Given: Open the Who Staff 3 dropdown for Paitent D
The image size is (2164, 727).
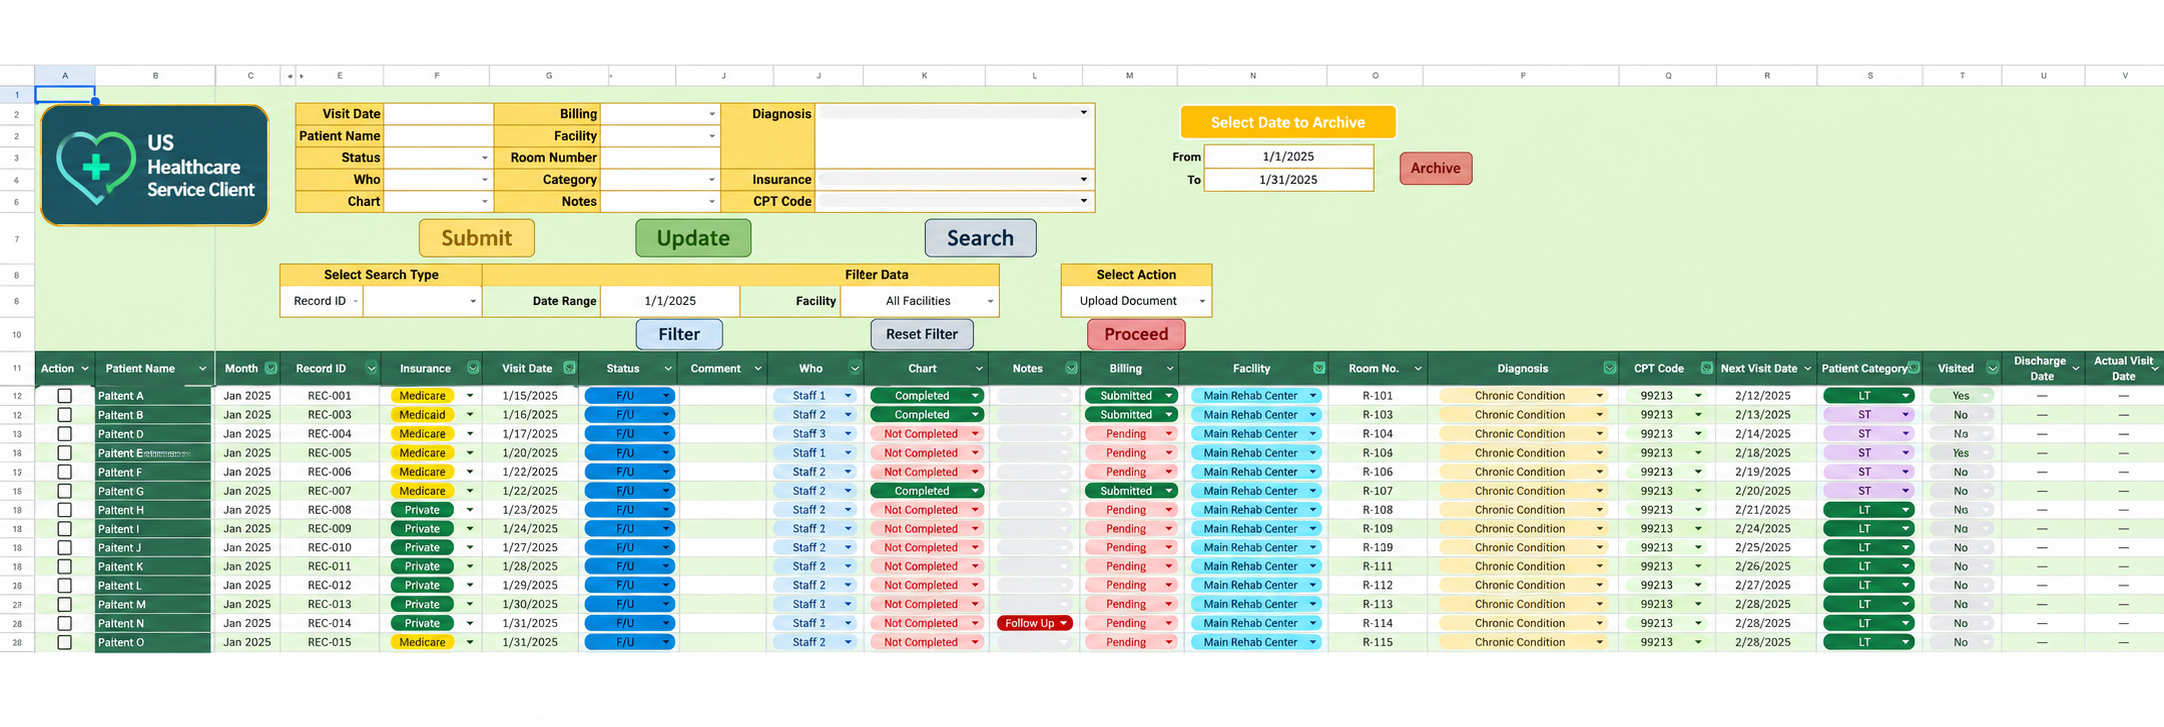Looking at the screenshot, I should click(x=848, y=434).
